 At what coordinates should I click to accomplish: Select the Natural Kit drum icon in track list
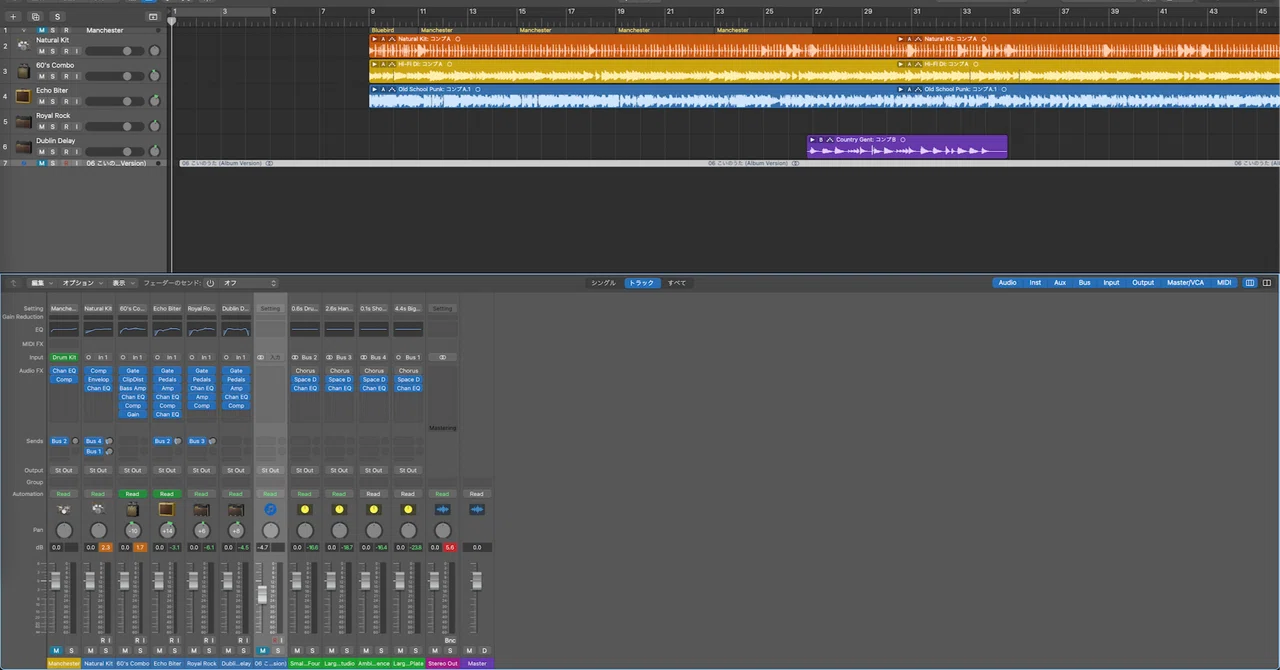pos(23,46)
